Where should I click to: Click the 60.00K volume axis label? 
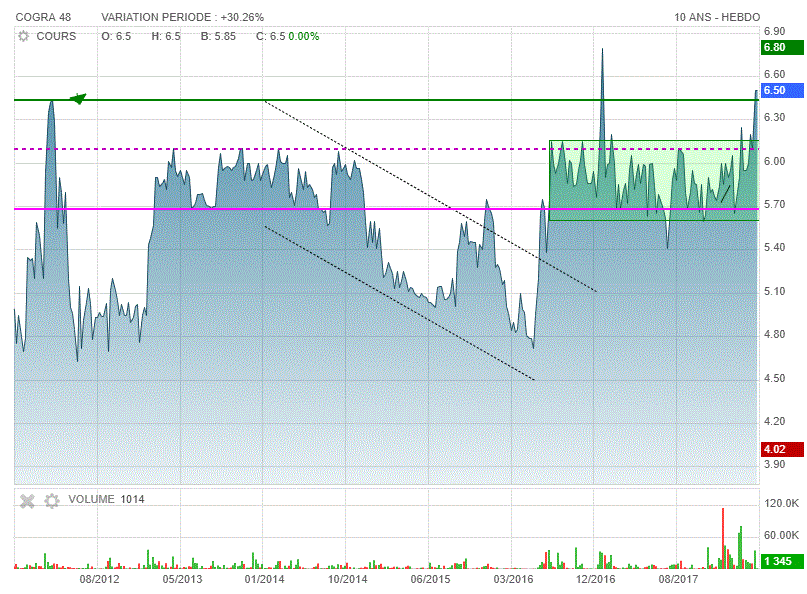click(781, 536)
